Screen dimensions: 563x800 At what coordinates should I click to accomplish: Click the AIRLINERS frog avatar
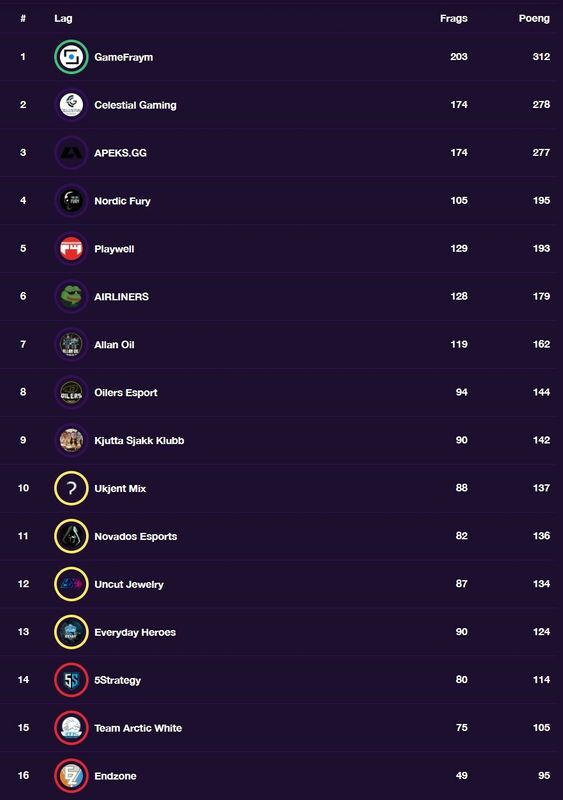tap(71, 296)
